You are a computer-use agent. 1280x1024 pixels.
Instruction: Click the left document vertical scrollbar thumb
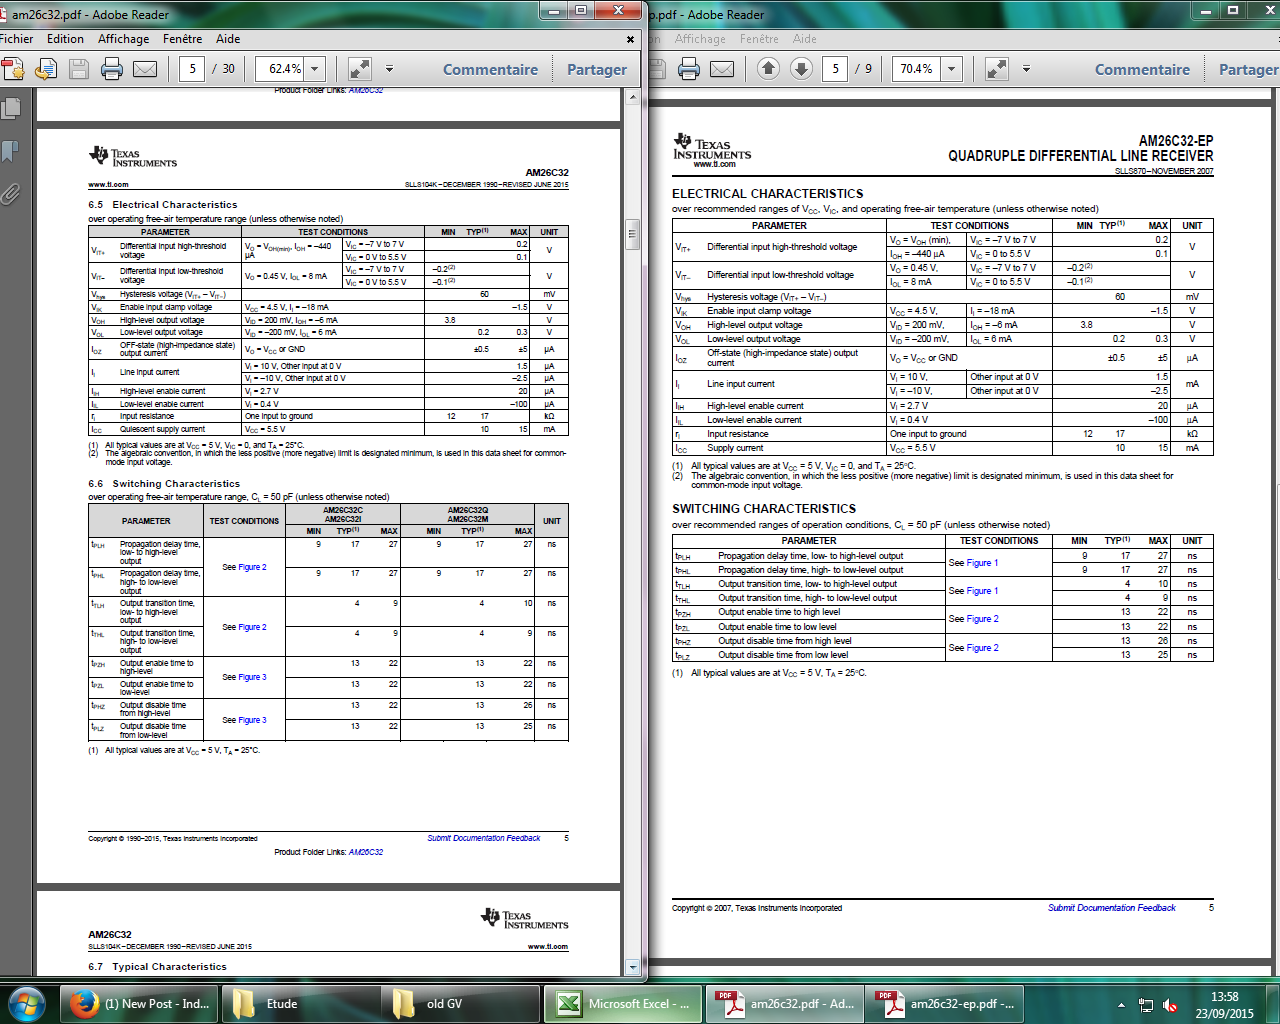(632, 234)
